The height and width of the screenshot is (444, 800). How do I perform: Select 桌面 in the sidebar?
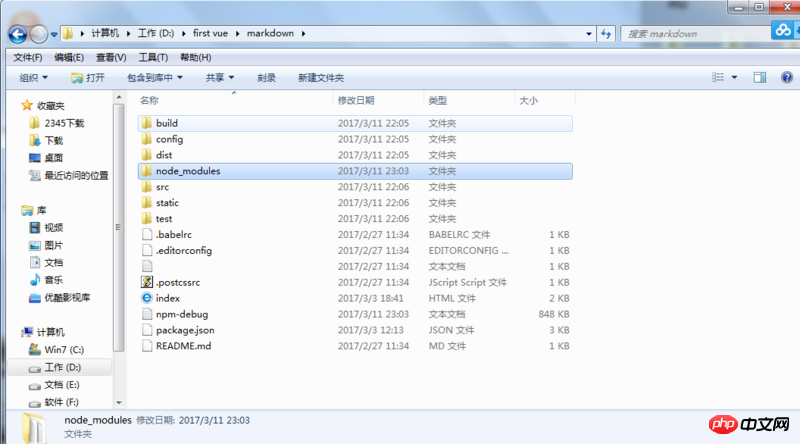pos(54,158)
